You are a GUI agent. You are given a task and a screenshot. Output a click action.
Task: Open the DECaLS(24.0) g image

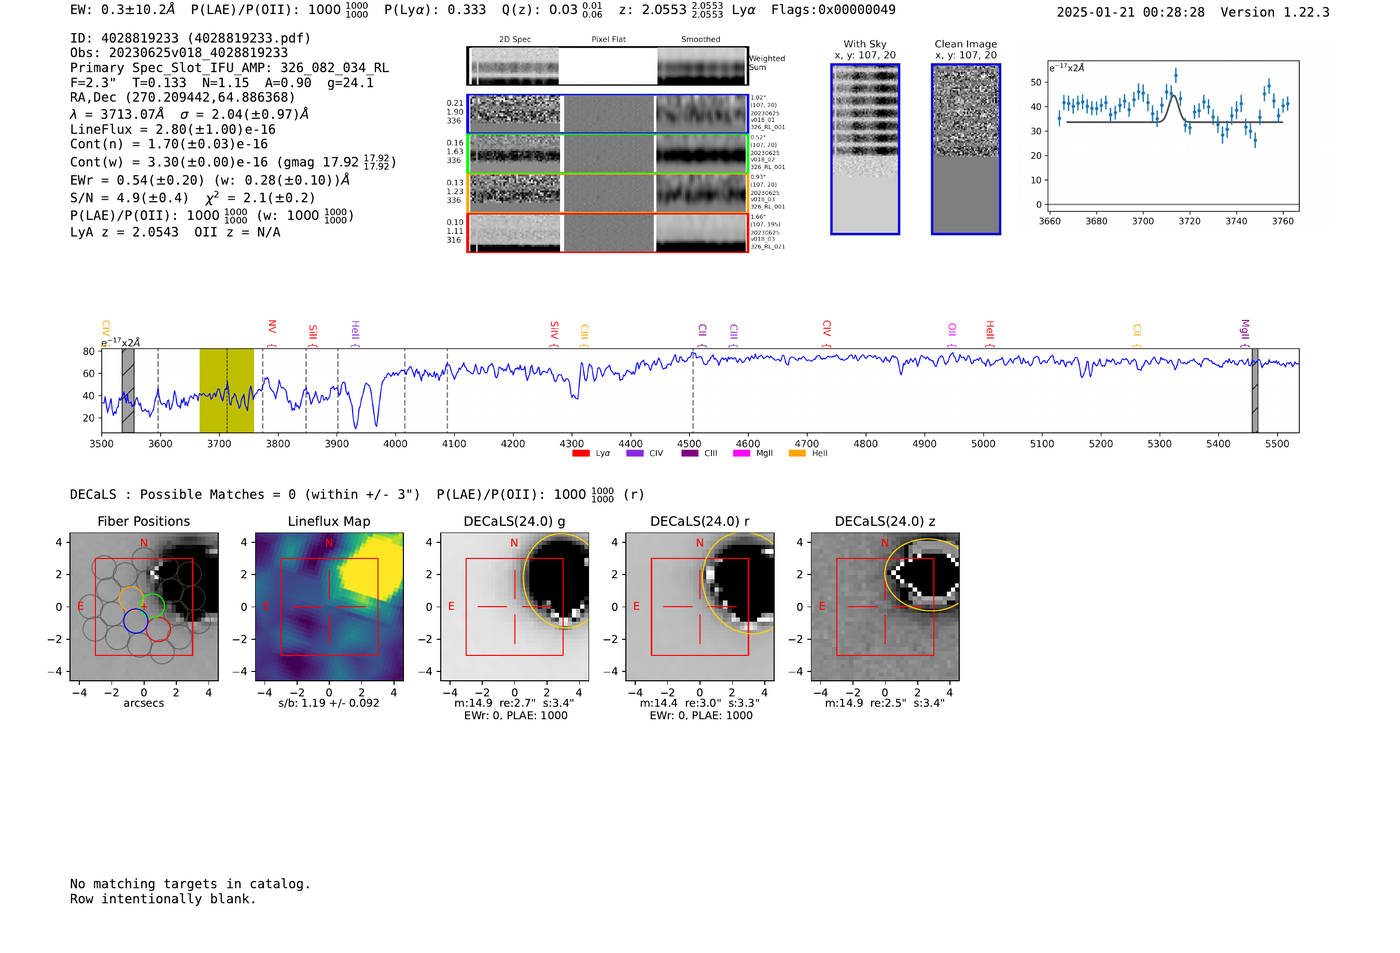pos(514,606)
